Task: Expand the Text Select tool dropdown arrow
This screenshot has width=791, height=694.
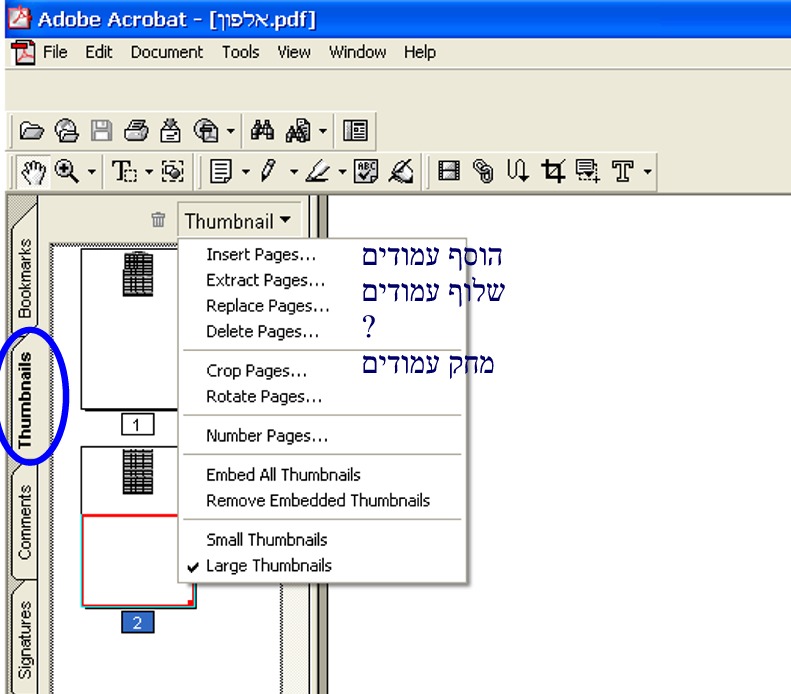Action: (x=149, y=171)
